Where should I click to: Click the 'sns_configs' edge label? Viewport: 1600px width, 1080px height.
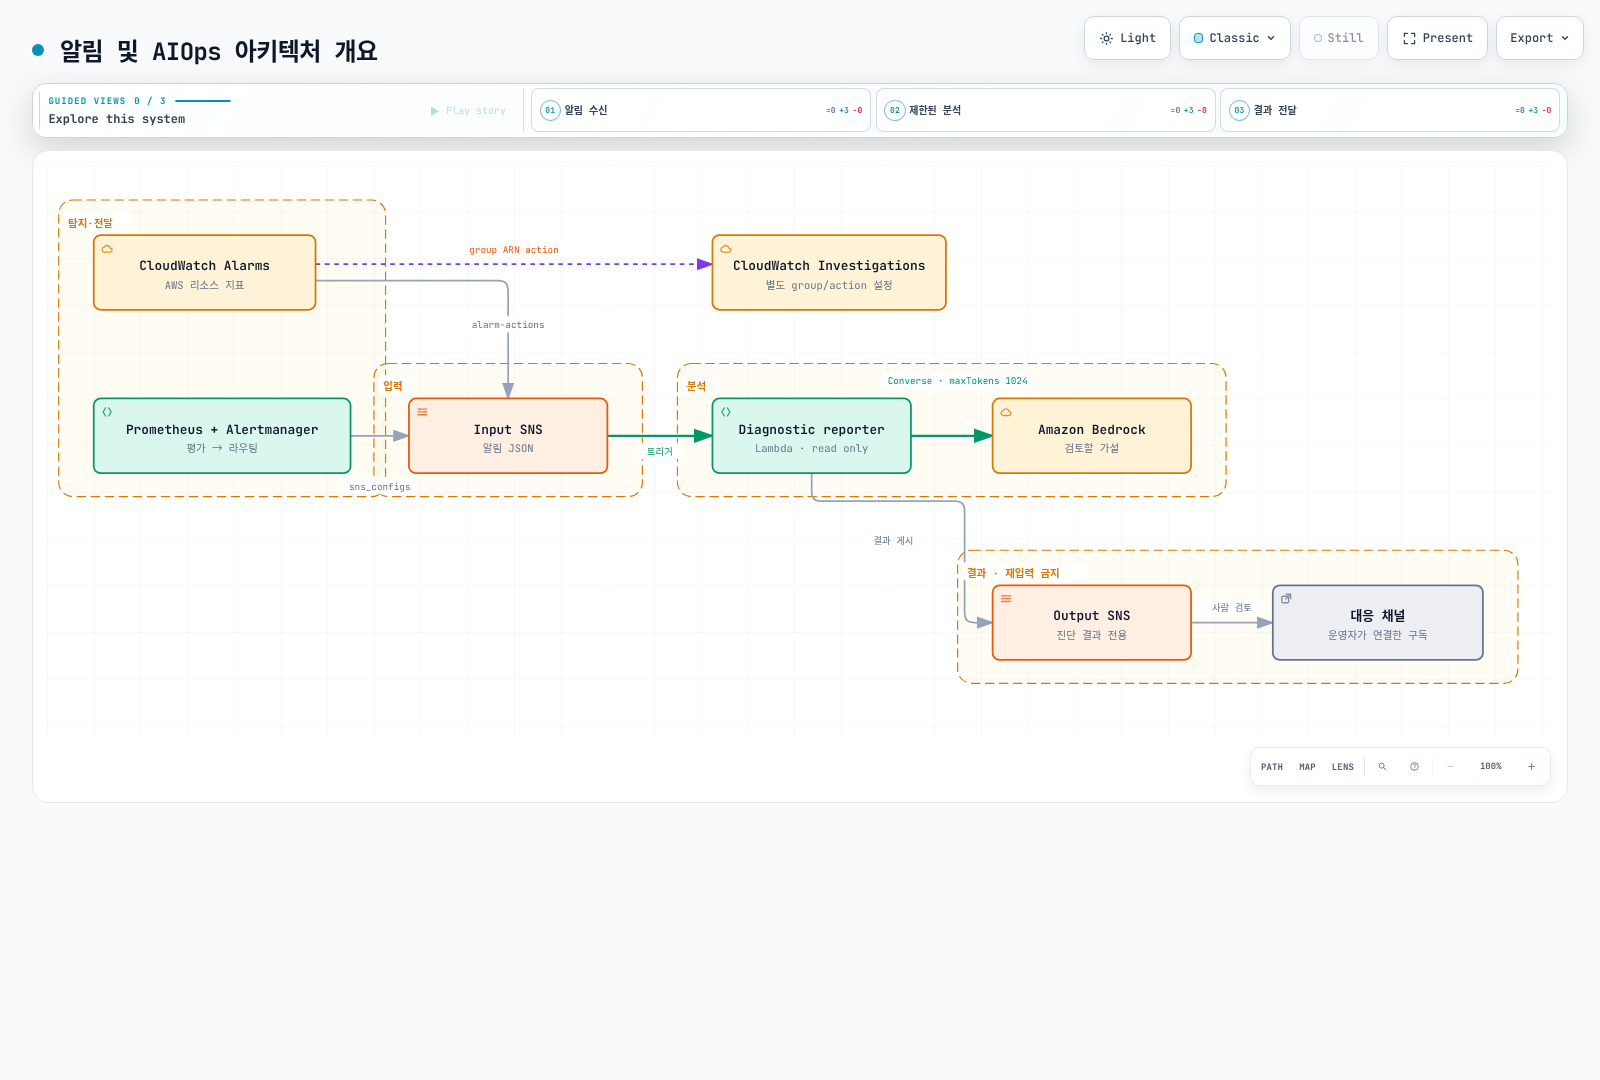click(x=380, y=487)
